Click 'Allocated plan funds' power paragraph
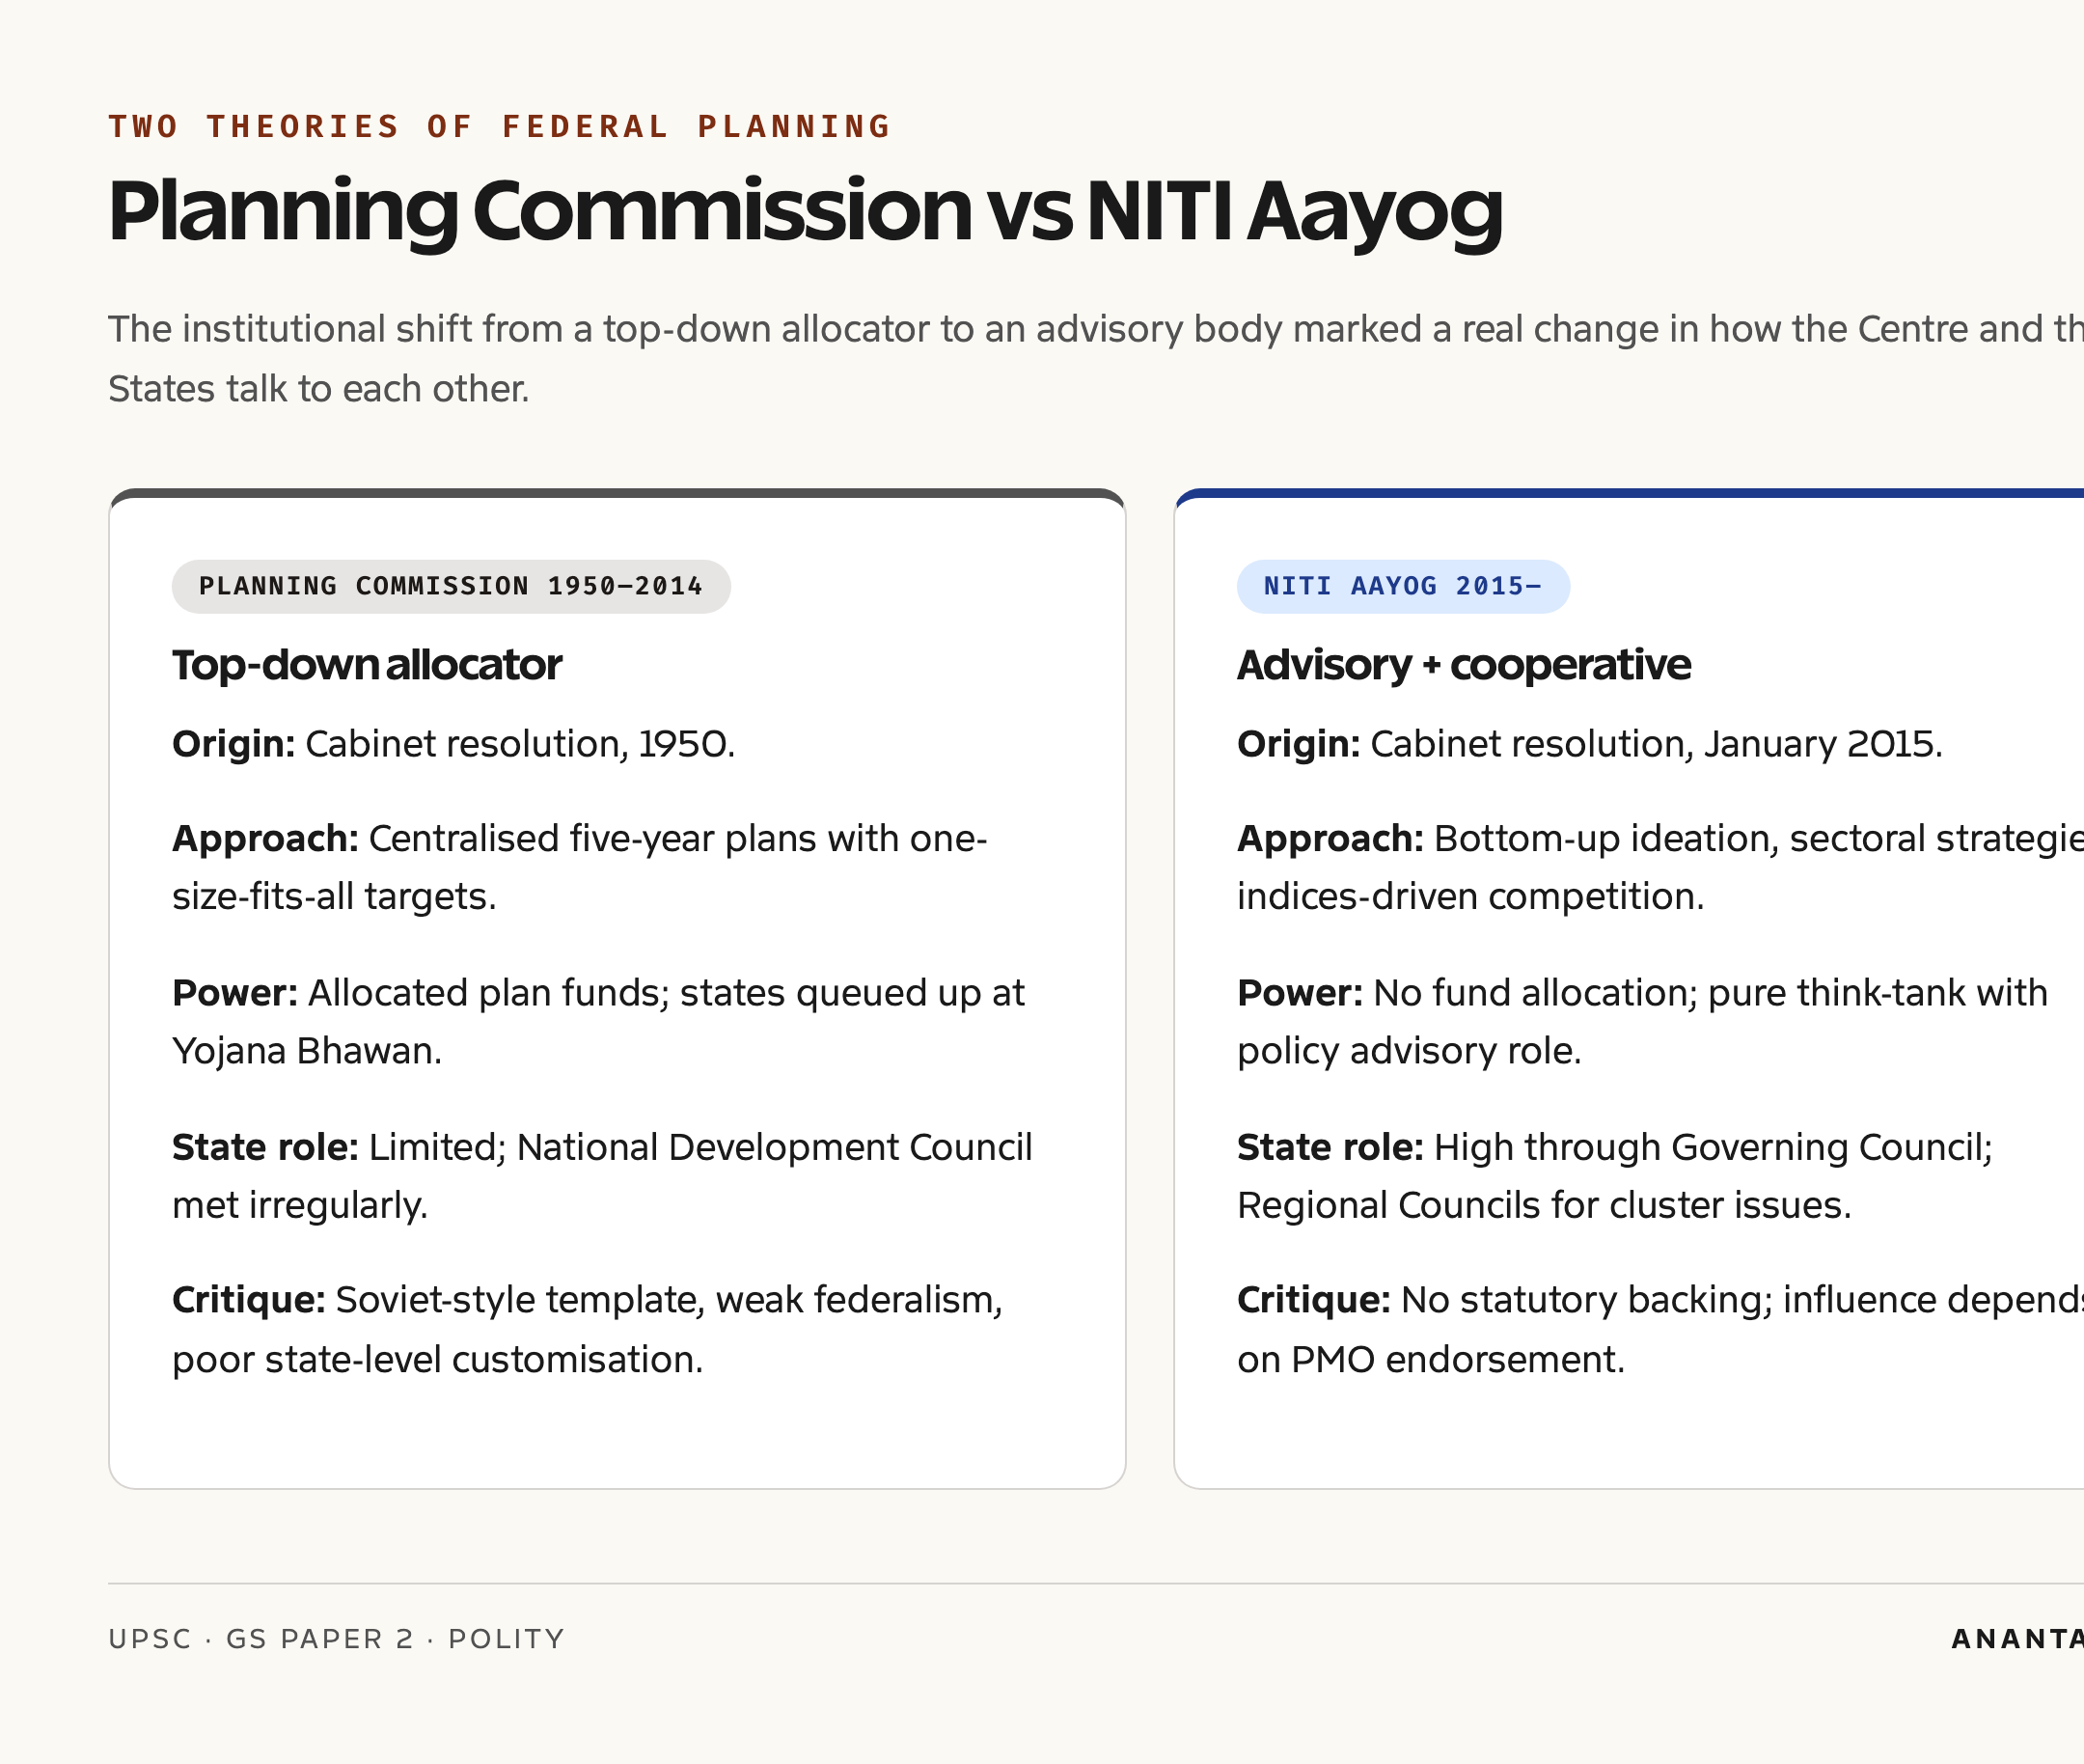Image resolution: width=2084 pixels, height=1764 pixels. 599,1021
